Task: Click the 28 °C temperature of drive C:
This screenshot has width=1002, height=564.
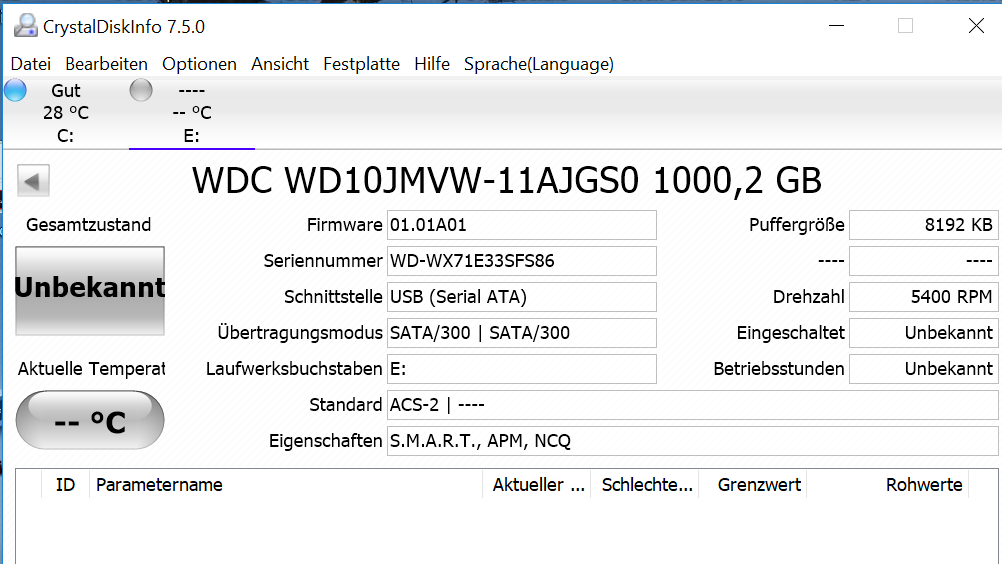Action: [x=66, y=113]
